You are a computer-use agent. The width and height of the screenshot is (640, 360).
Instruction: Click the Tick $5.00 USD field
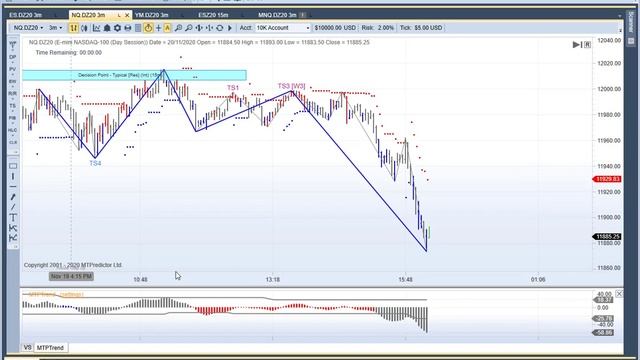click(x=421, y=28)
